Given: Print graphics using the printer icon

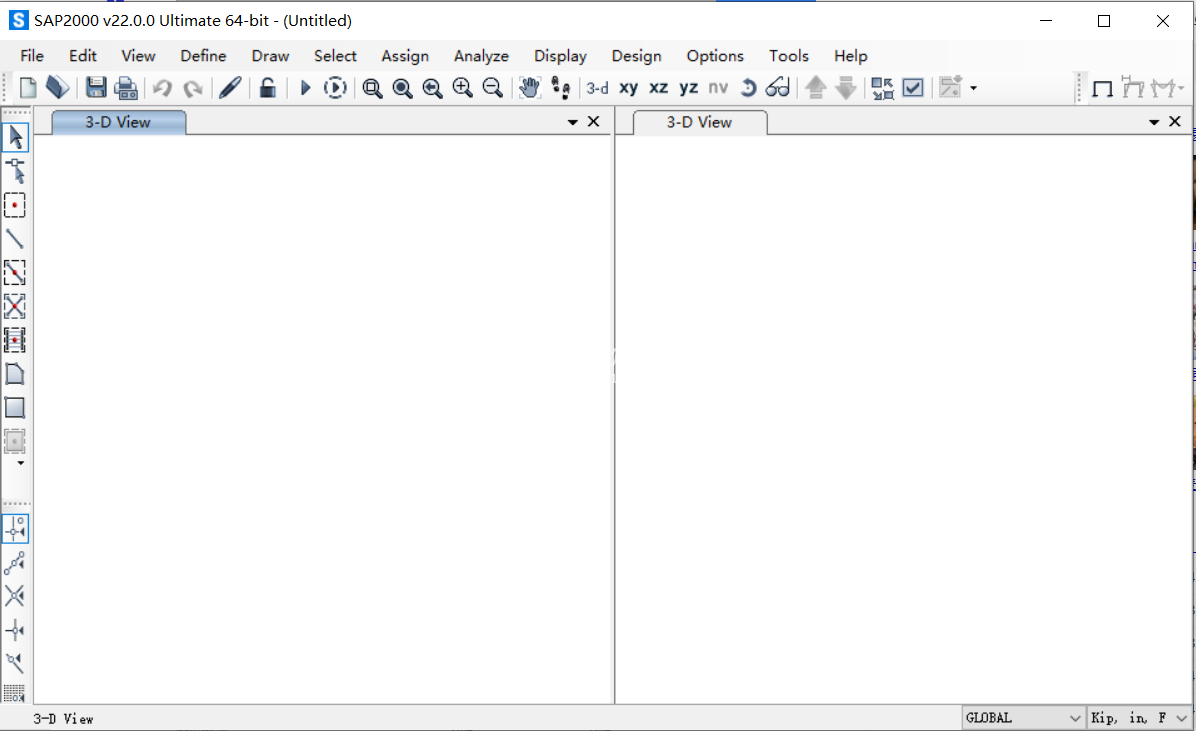Looking at the screenshot, I should (x=126, y=88).
